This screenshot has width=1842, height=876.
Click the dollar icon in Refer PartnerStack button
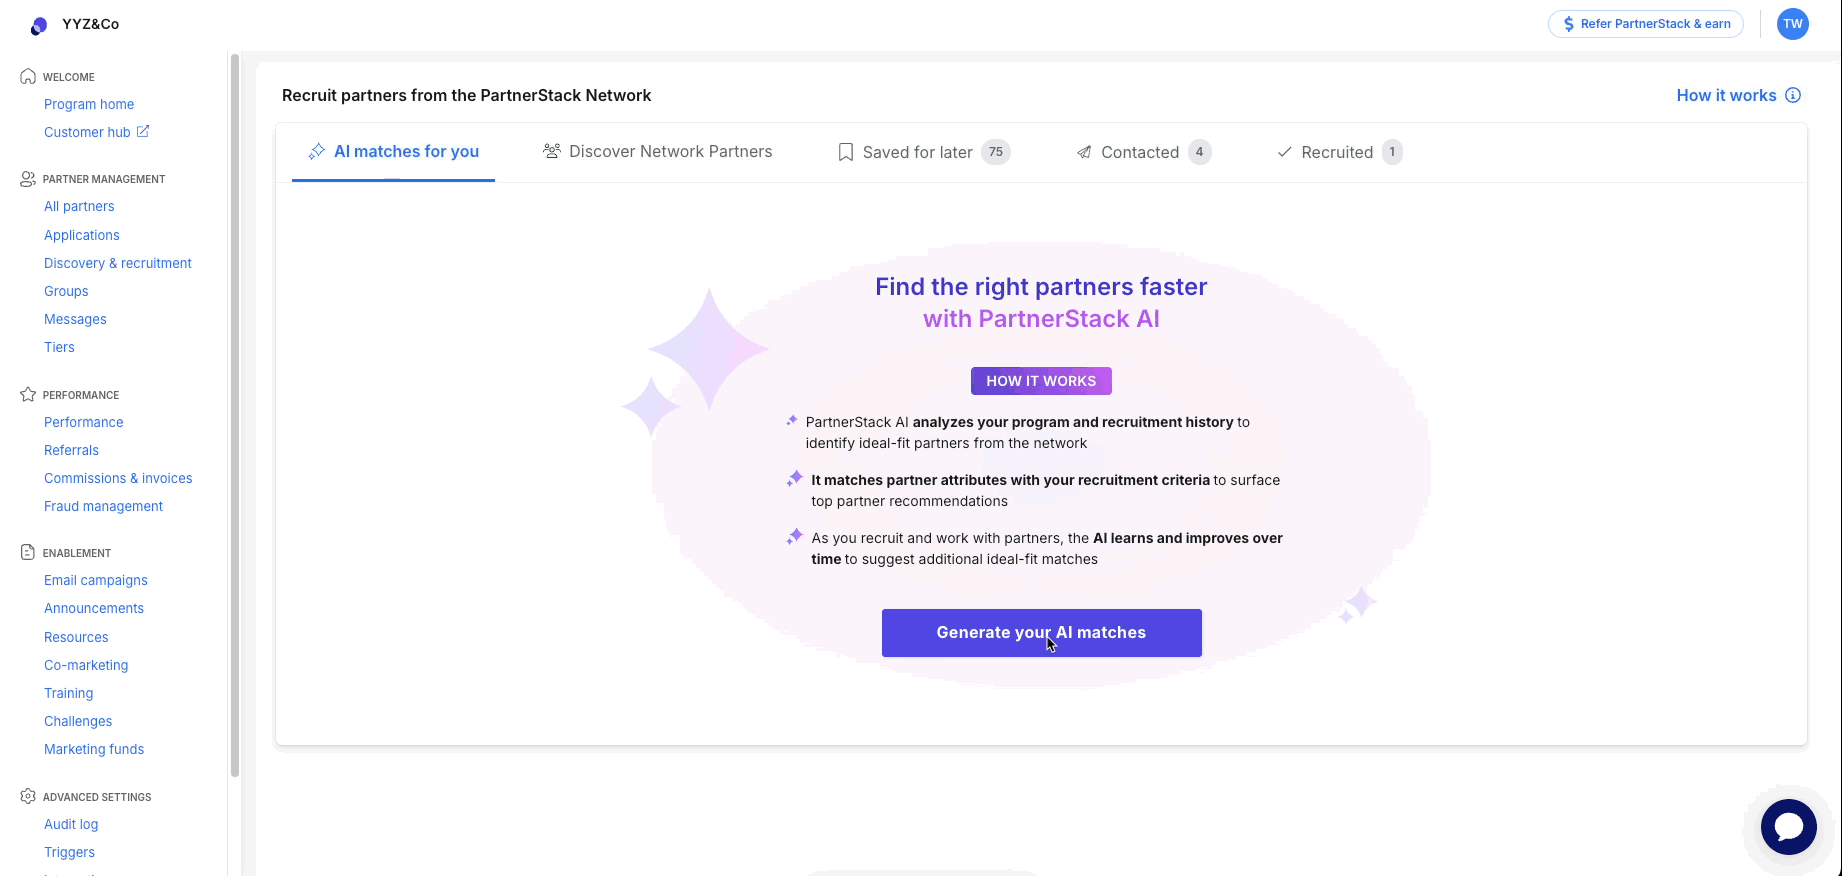pos(1569,24)
